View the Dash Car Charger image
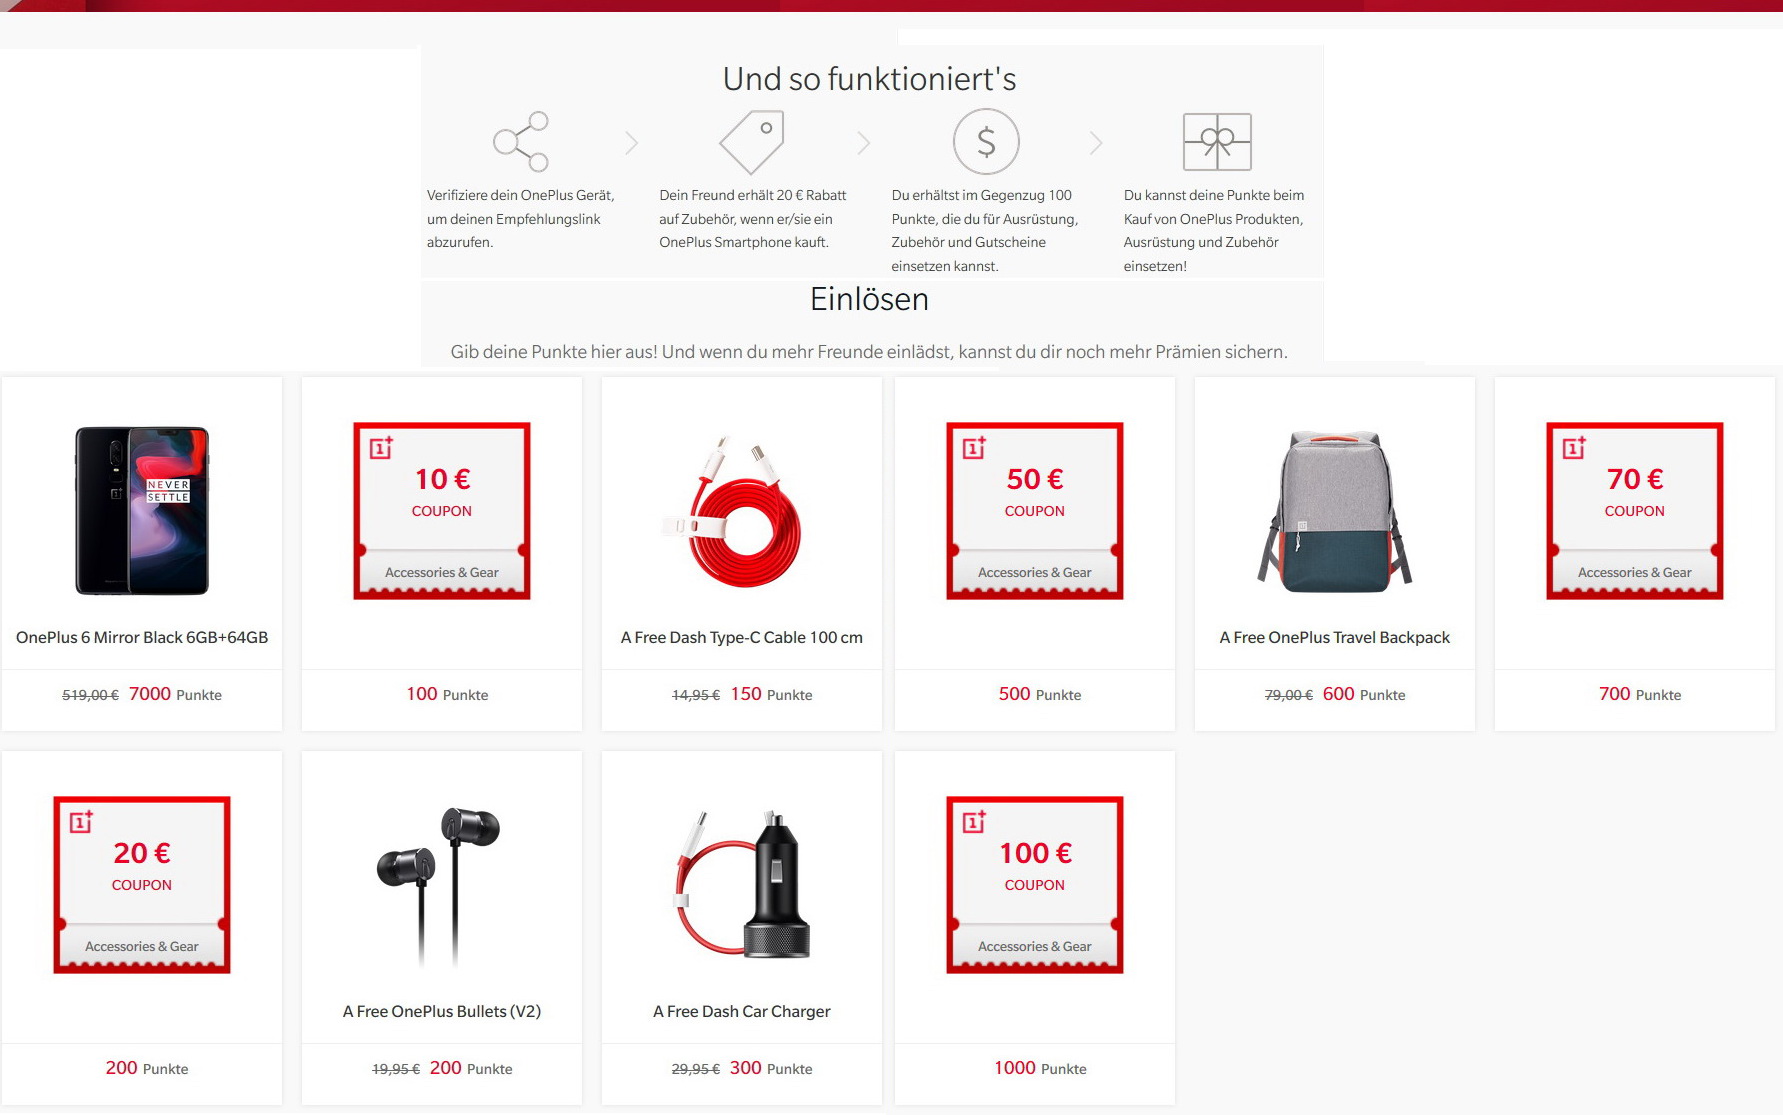The width and height of the screenshot is (1783, 1115). [x=742, y=885]
